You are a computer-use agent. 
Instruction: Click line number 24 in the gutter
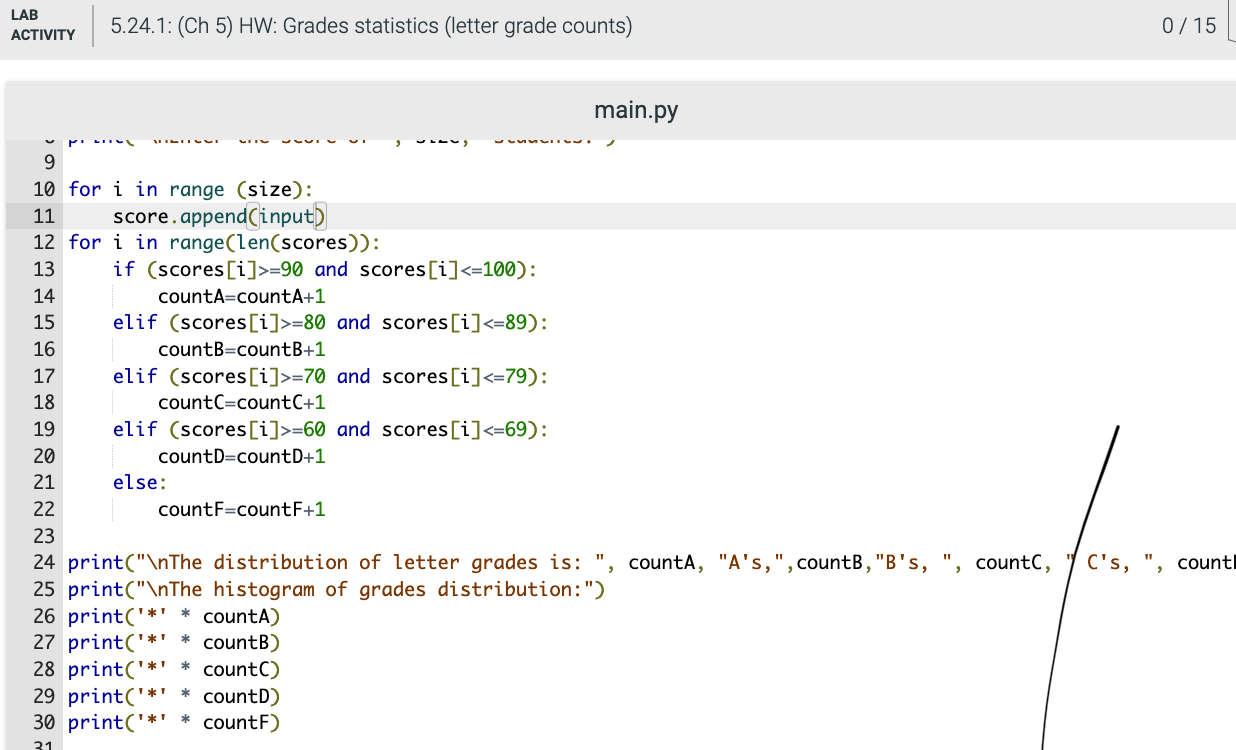click(x=44, y=563)
